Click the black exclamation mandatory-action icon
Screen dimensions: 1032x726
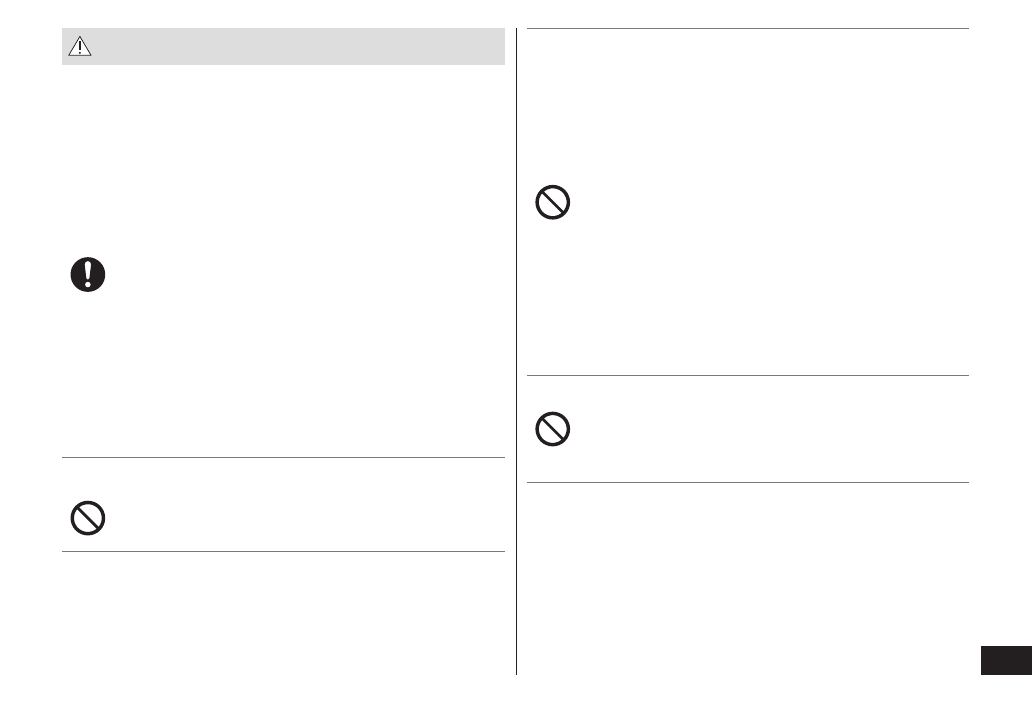pos(88,274)
